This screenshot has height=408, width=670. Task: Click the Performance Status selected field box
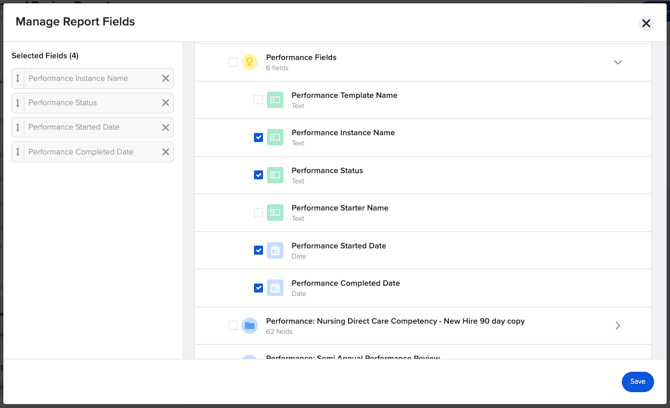pos(90,103)
